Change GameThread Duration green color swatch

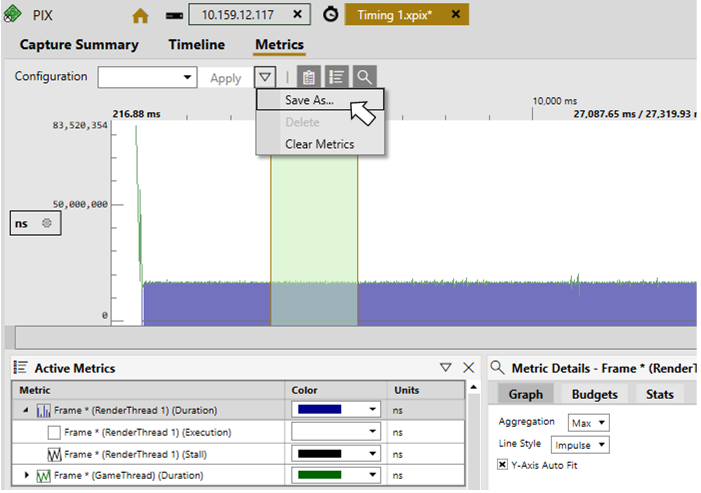[336, 475]
